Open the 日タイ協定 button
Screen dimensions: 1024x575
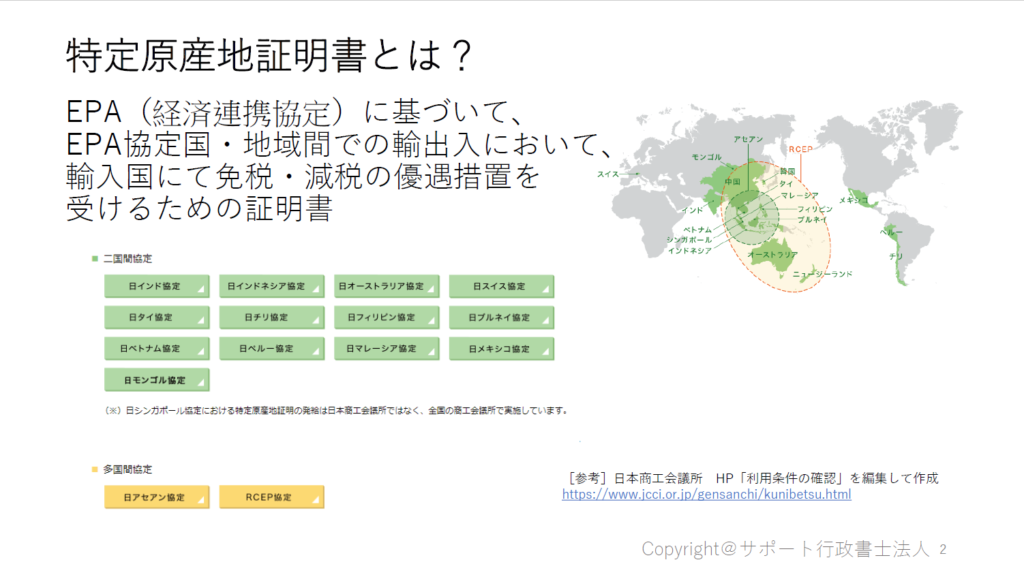[x=156, y=317]
